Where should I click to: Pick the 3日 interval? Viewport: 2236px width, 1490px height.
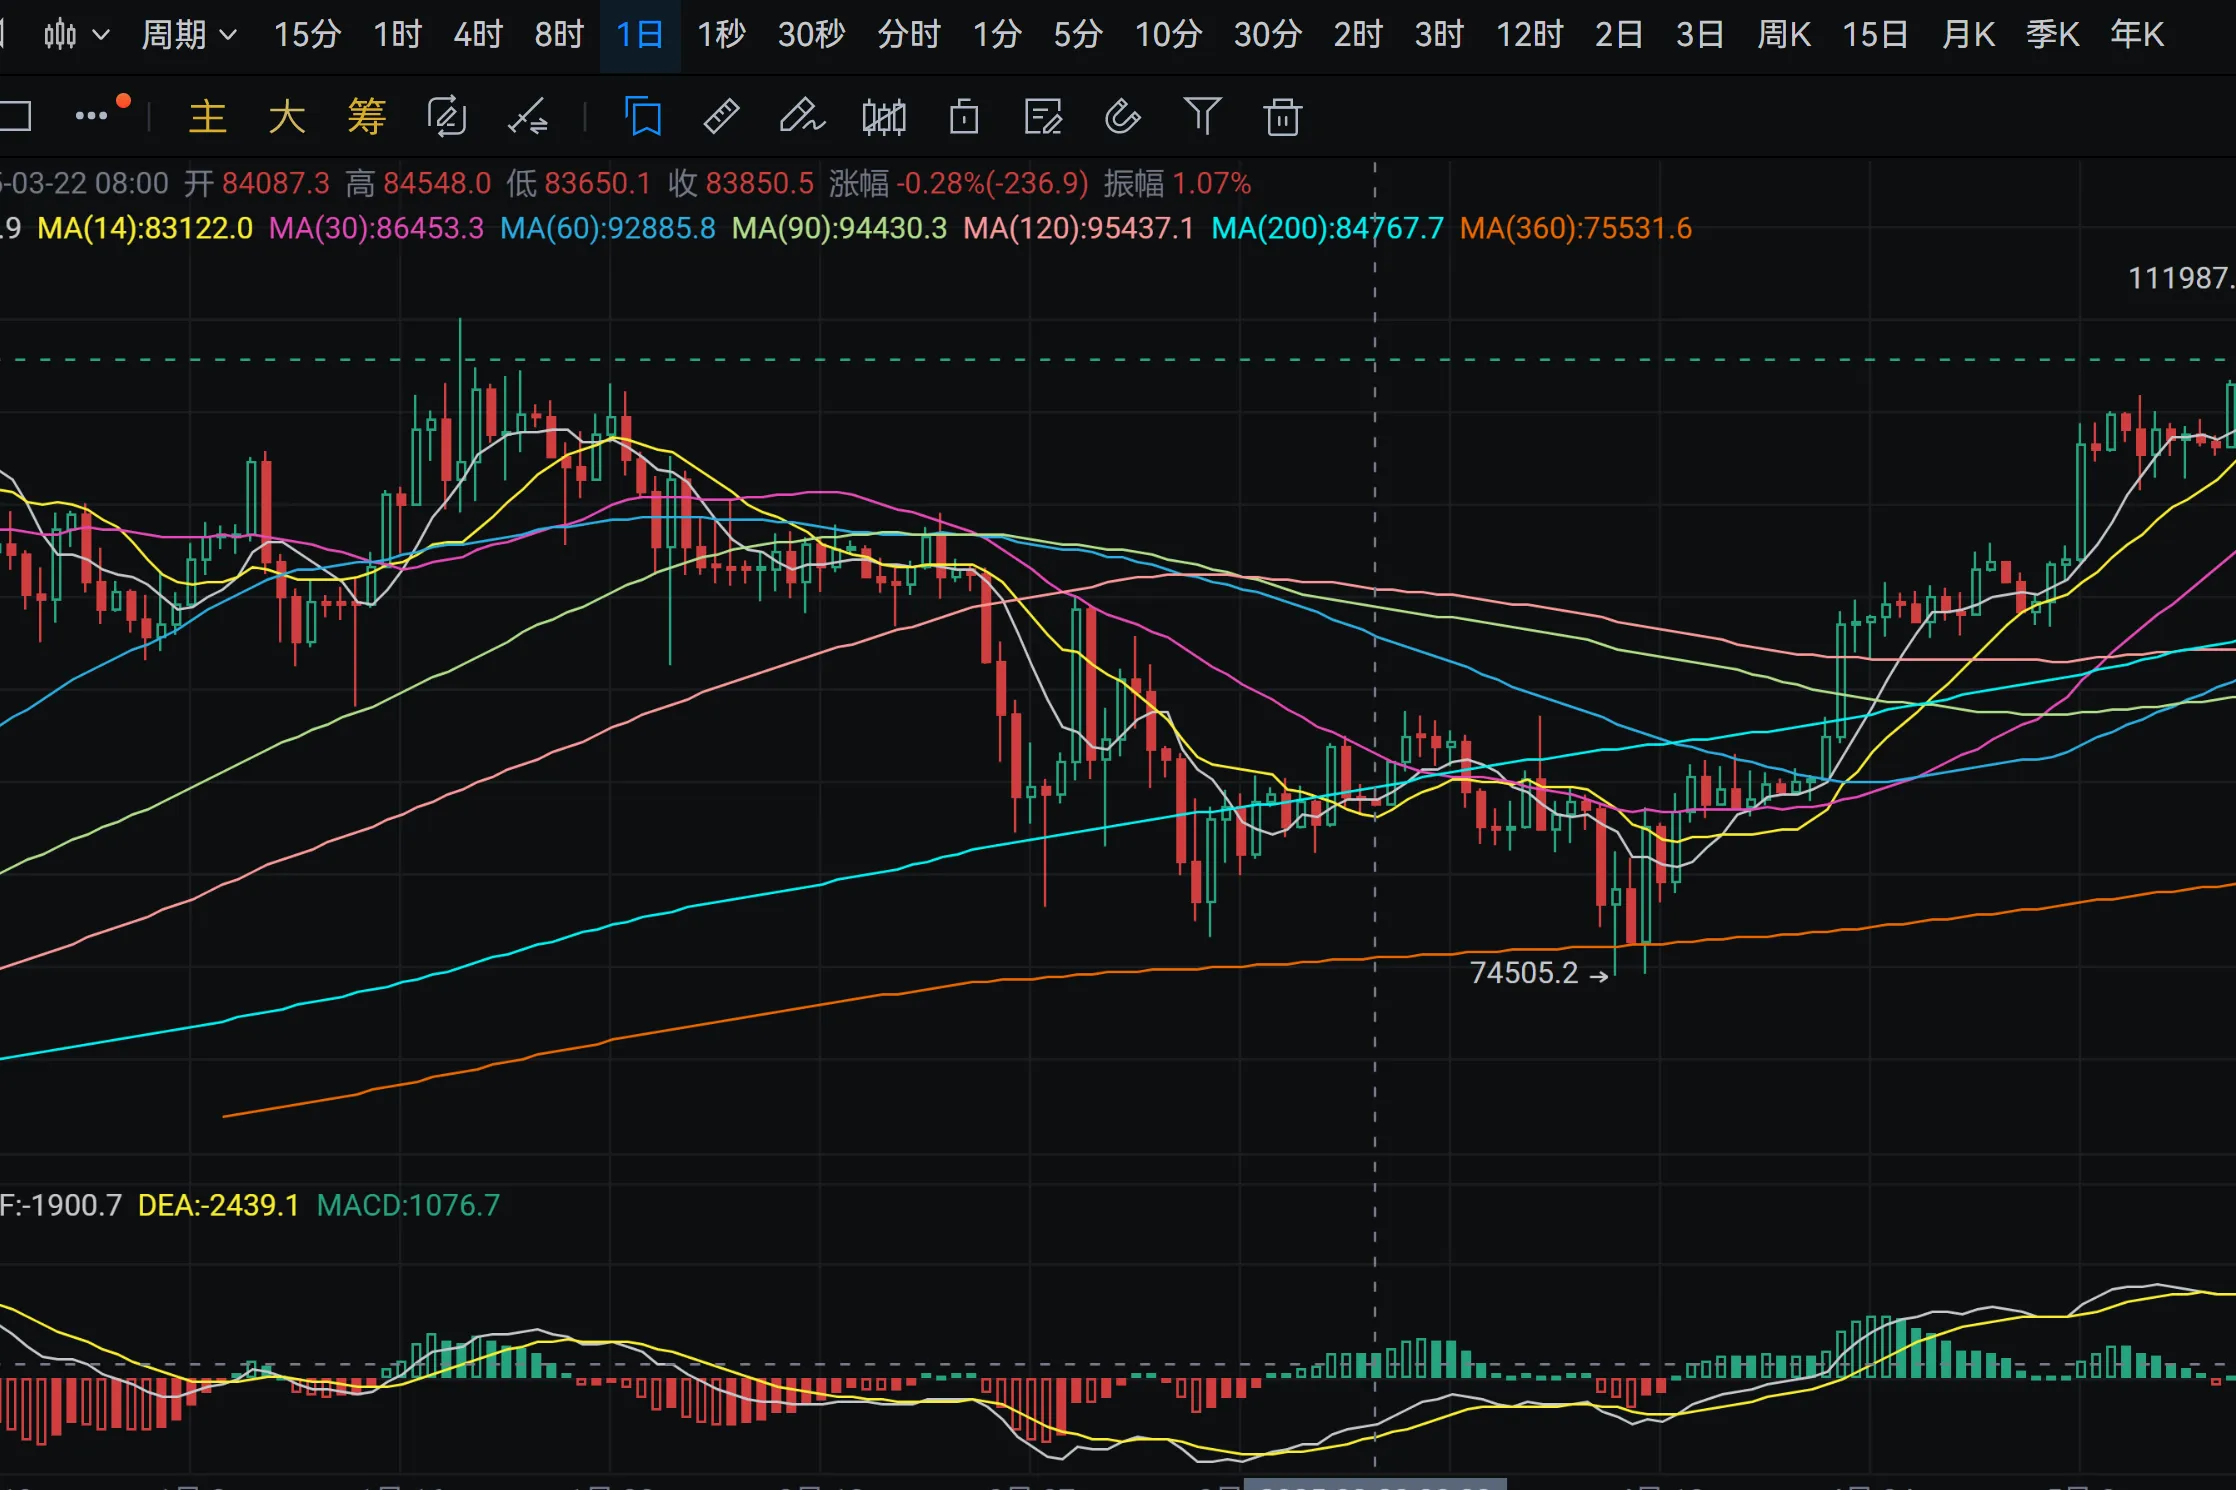1700,35
